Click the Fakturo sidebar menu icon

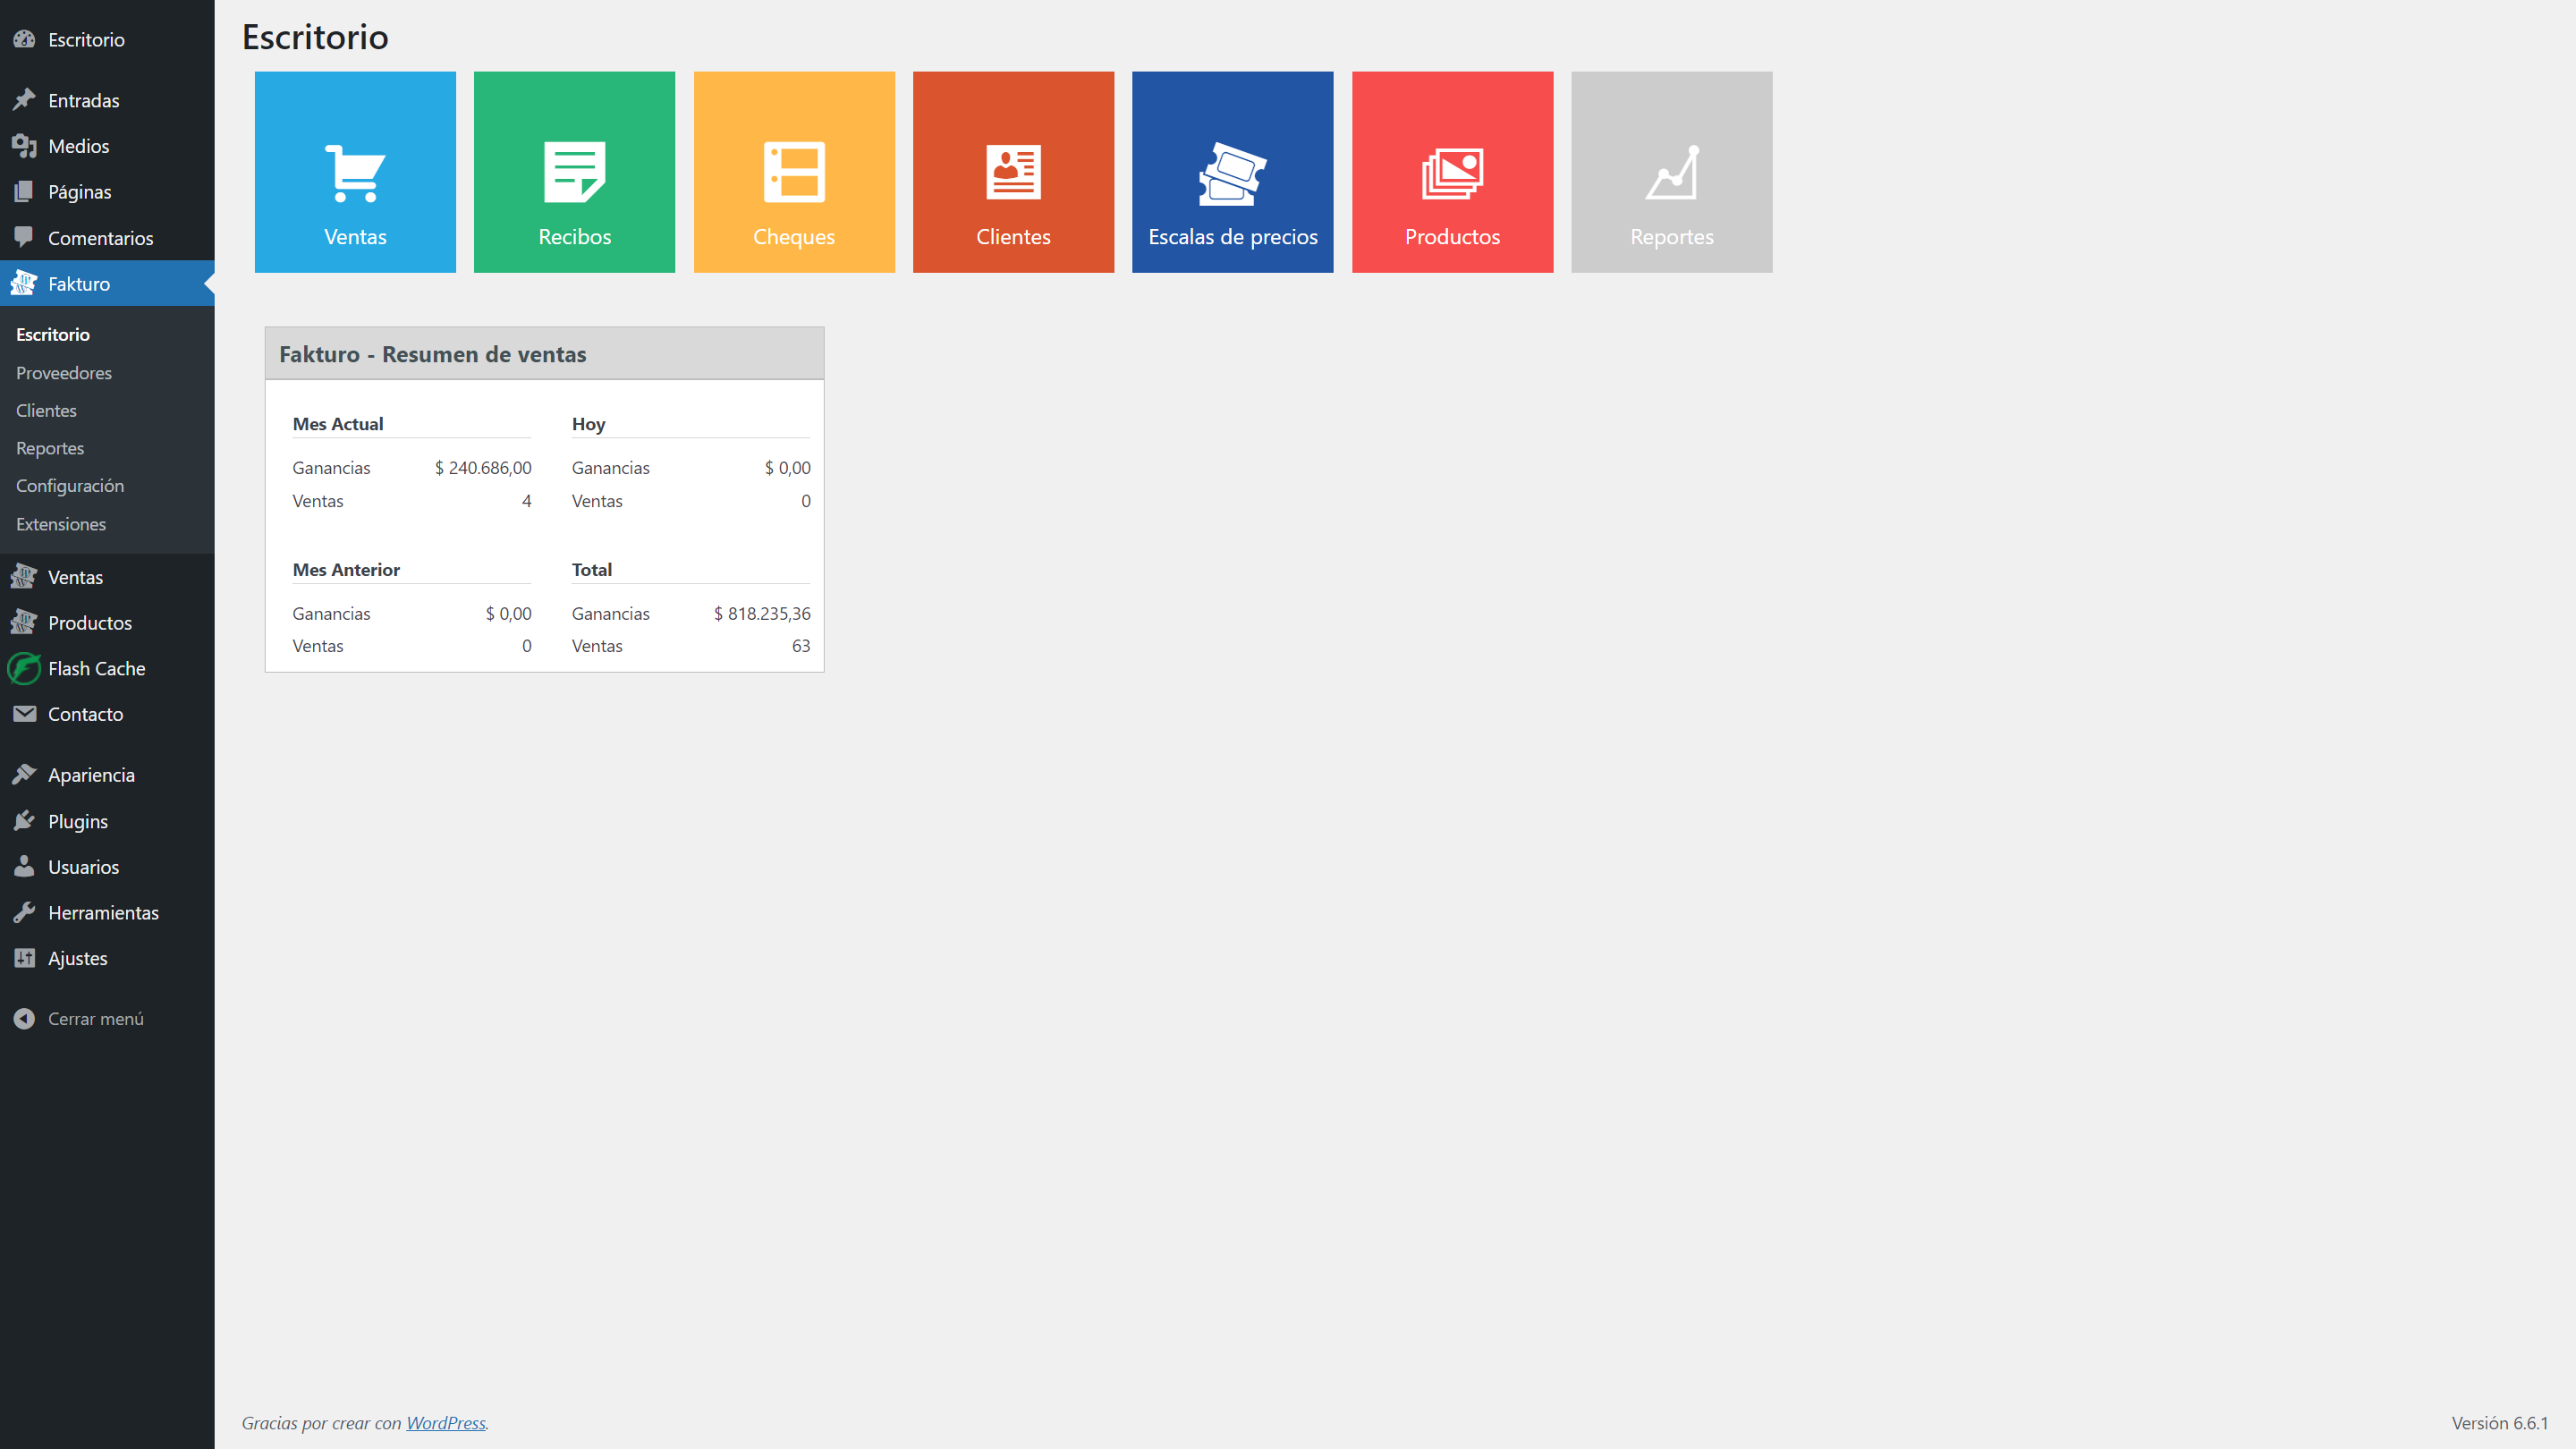coord(23,283)
